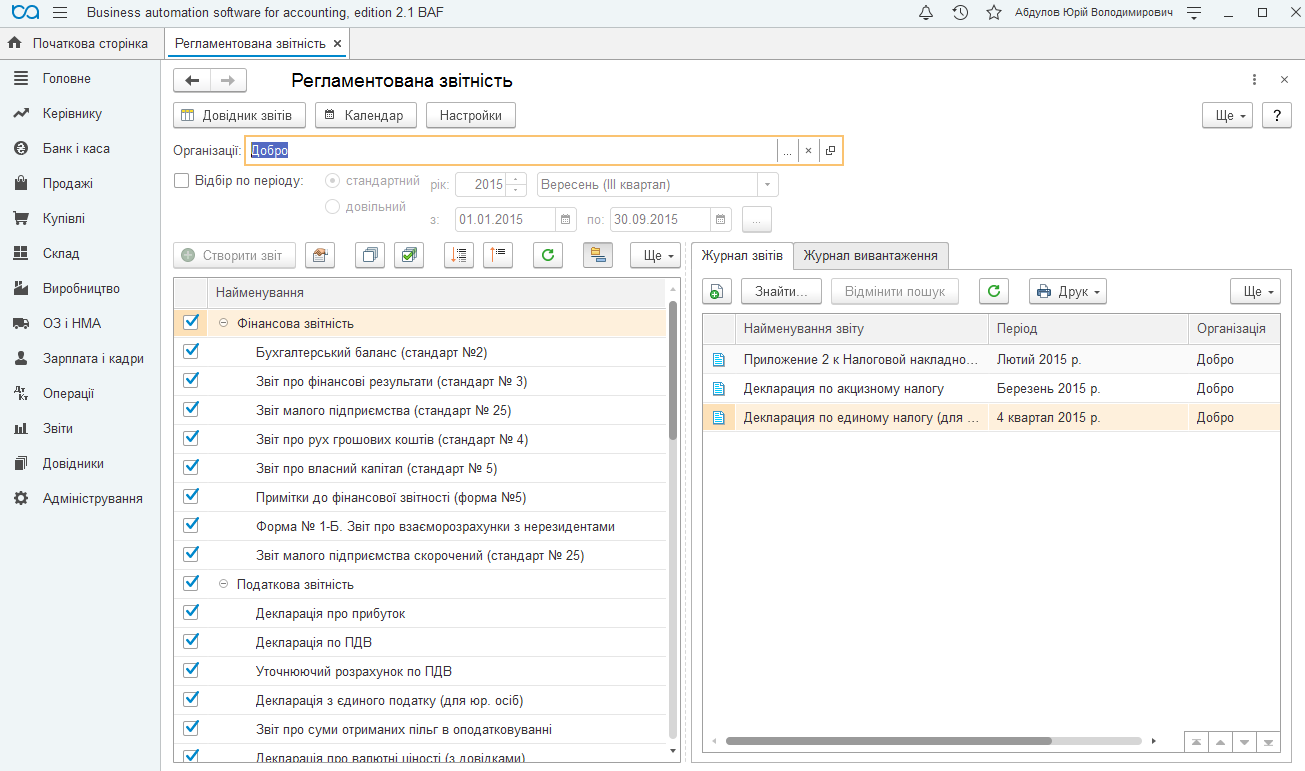The height and width of the screenshot is (771, 1305).
Task: Click the uncheck all reports icon
Action: coord(370,255)
